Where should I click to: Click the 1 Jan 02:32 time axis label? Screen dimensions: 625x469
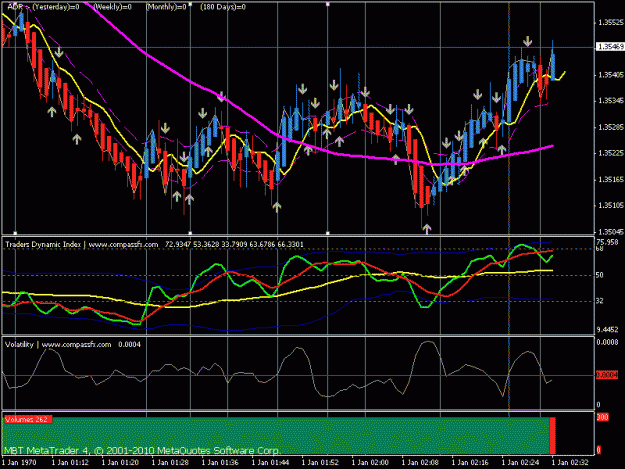click(x=570, y=463)
